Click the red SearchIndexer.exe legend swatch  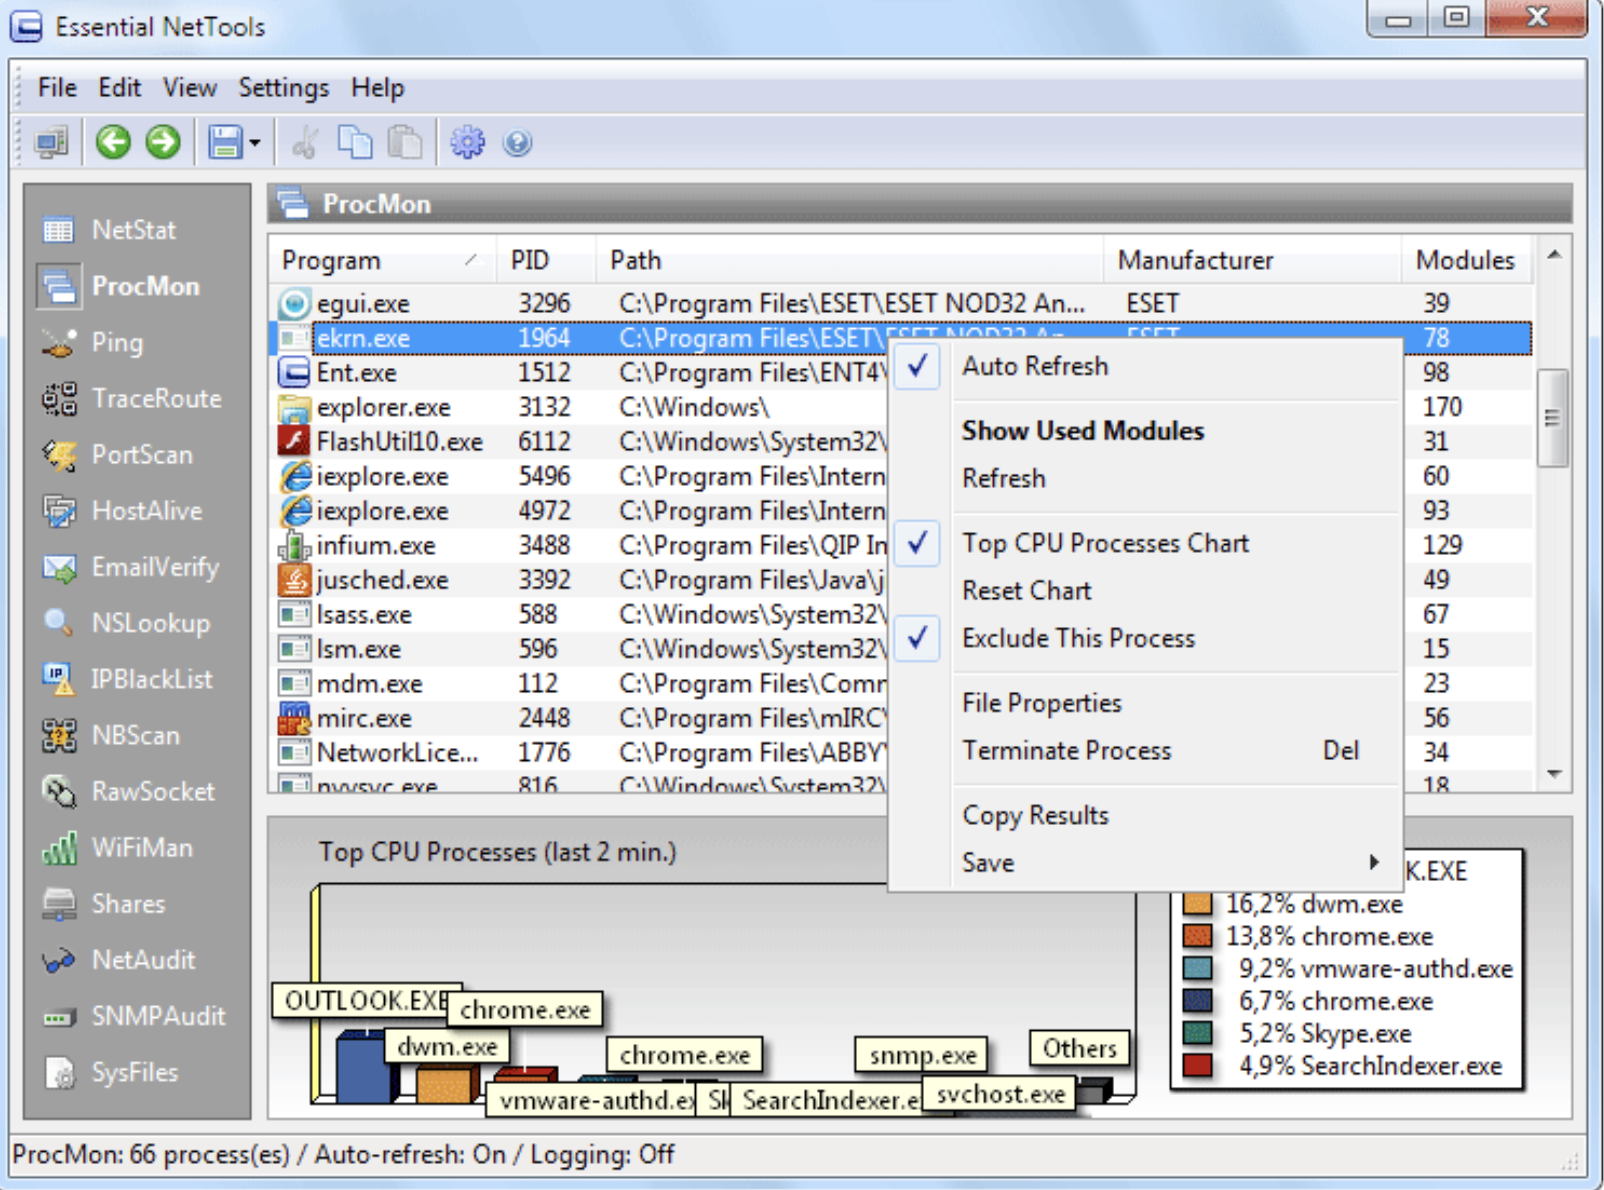pyautogui.click(x=1197, y=1066)
